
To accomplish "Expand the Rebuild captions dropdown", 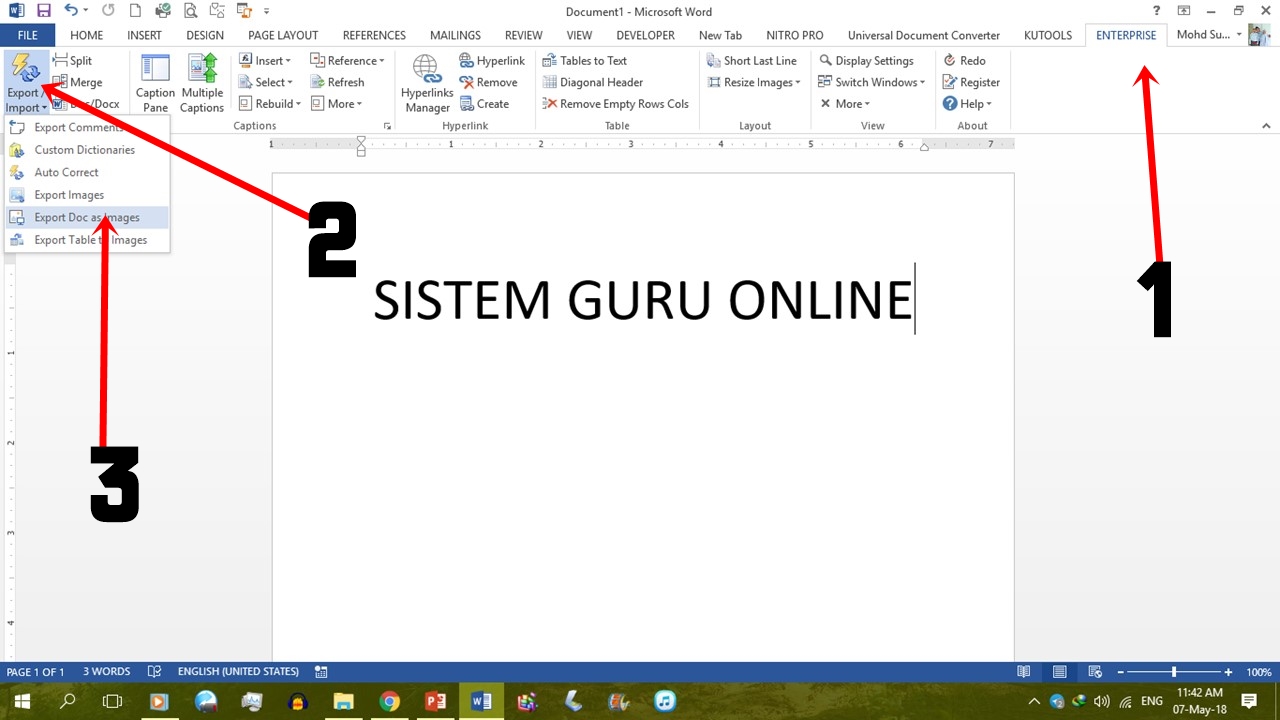I will pos(269,104).
